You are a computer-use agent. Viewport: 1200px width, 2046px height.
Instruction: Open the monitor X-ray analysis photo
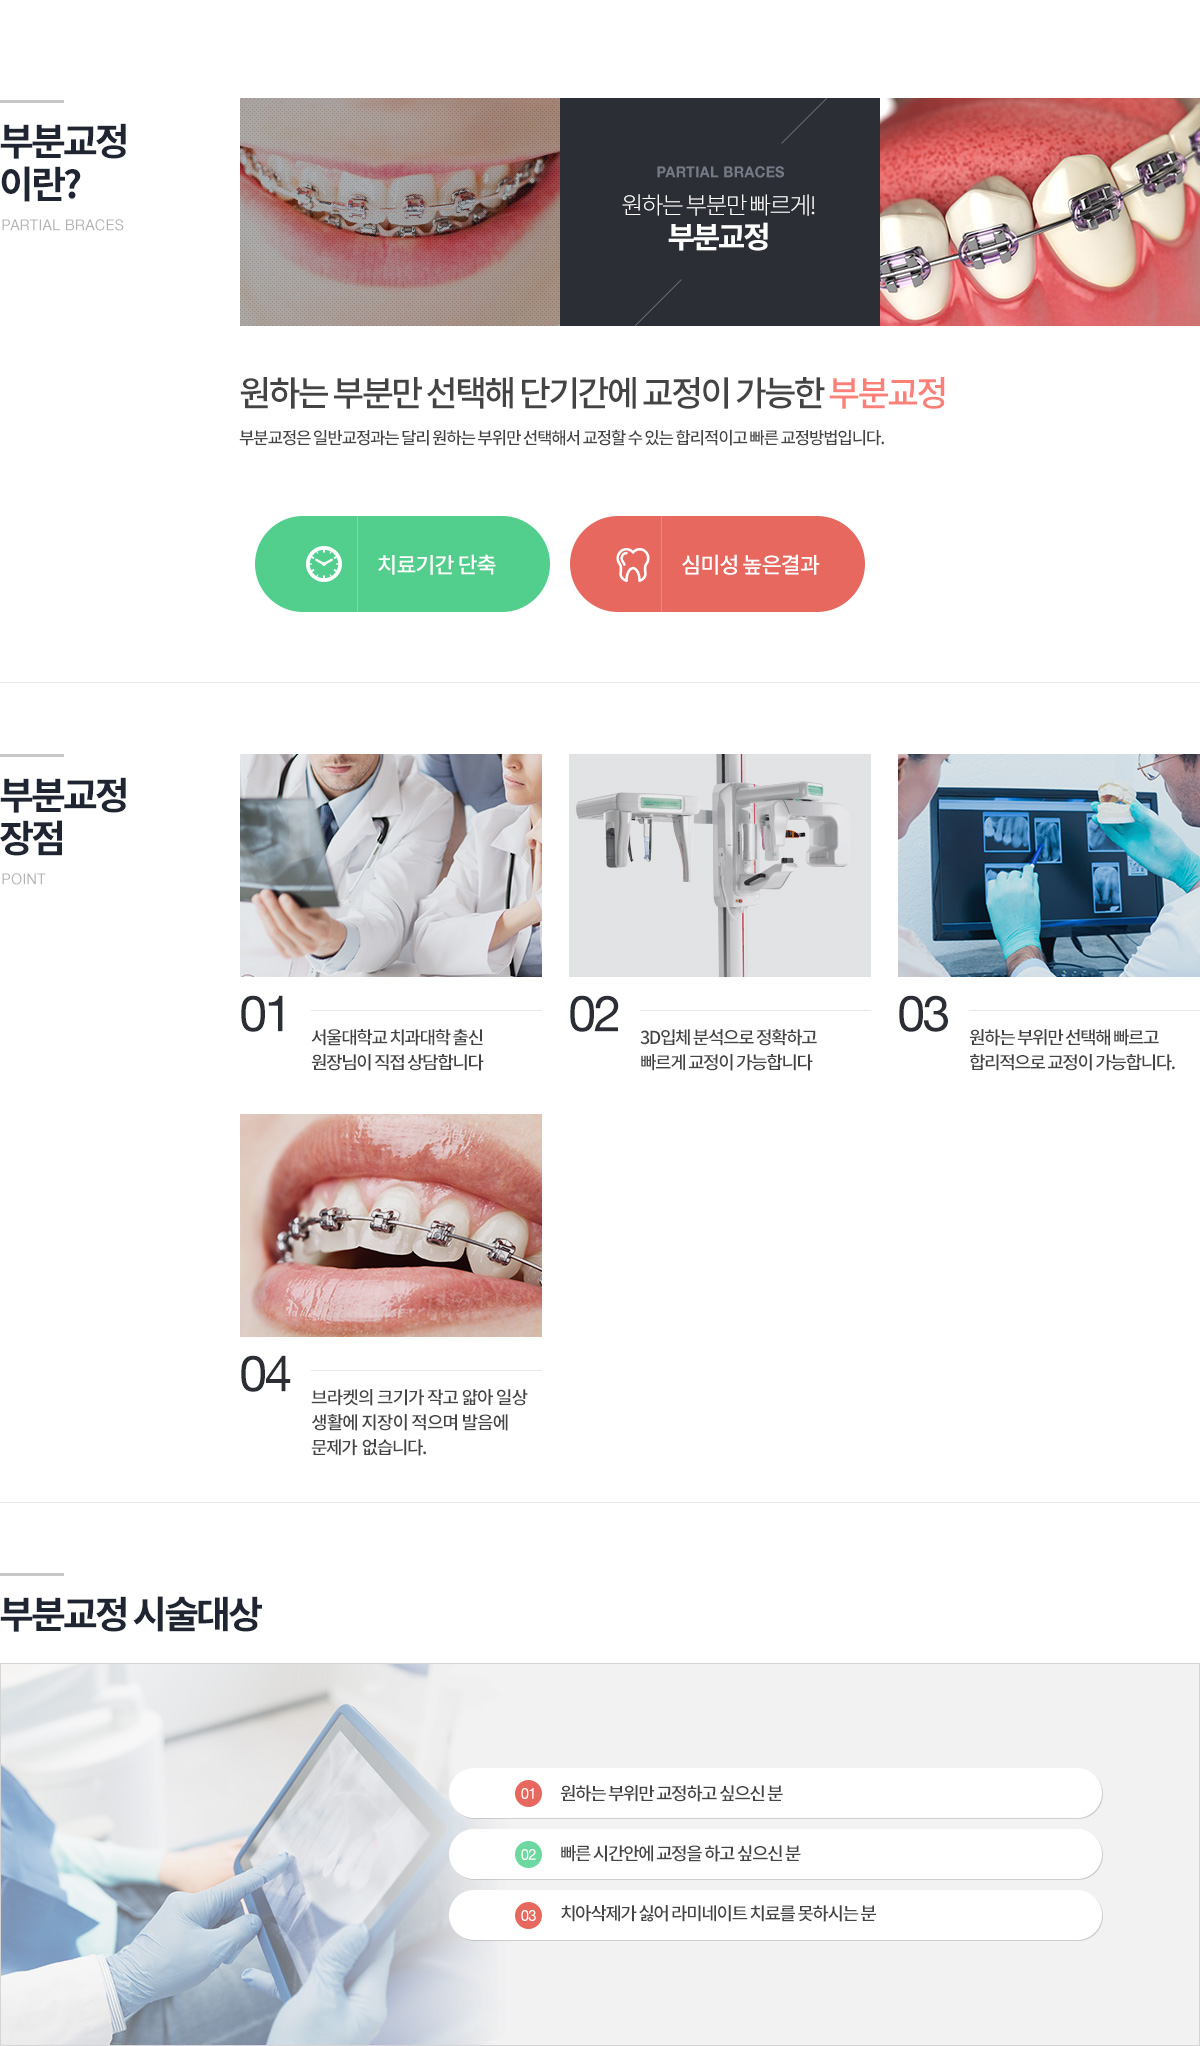click(x=1049, y=865)
